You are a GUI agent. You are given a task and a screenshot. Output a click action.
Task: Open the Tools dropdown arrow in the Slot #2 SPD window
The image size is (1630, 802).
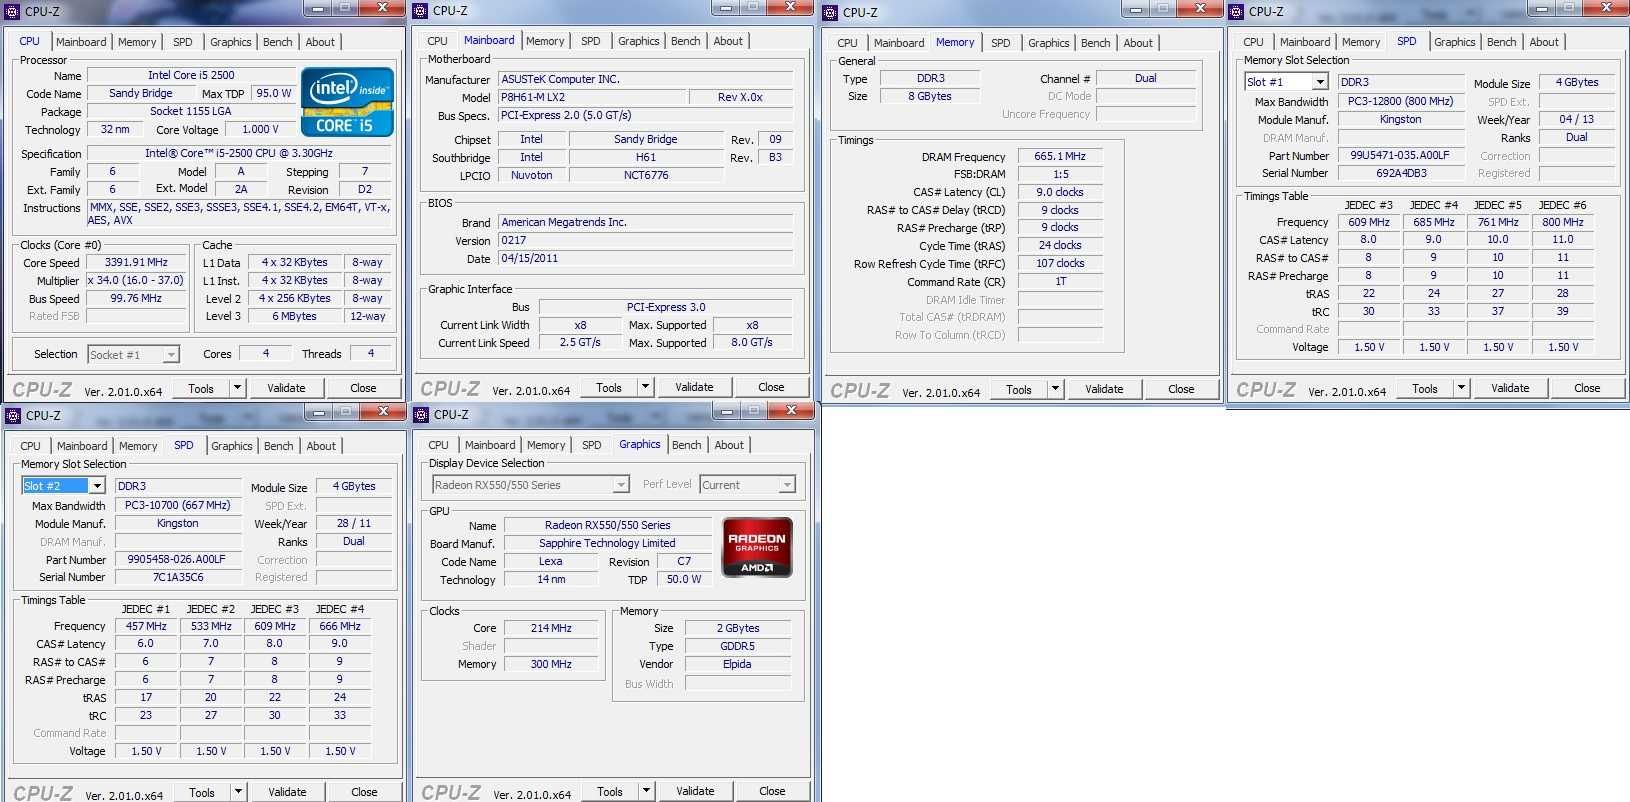238,791
